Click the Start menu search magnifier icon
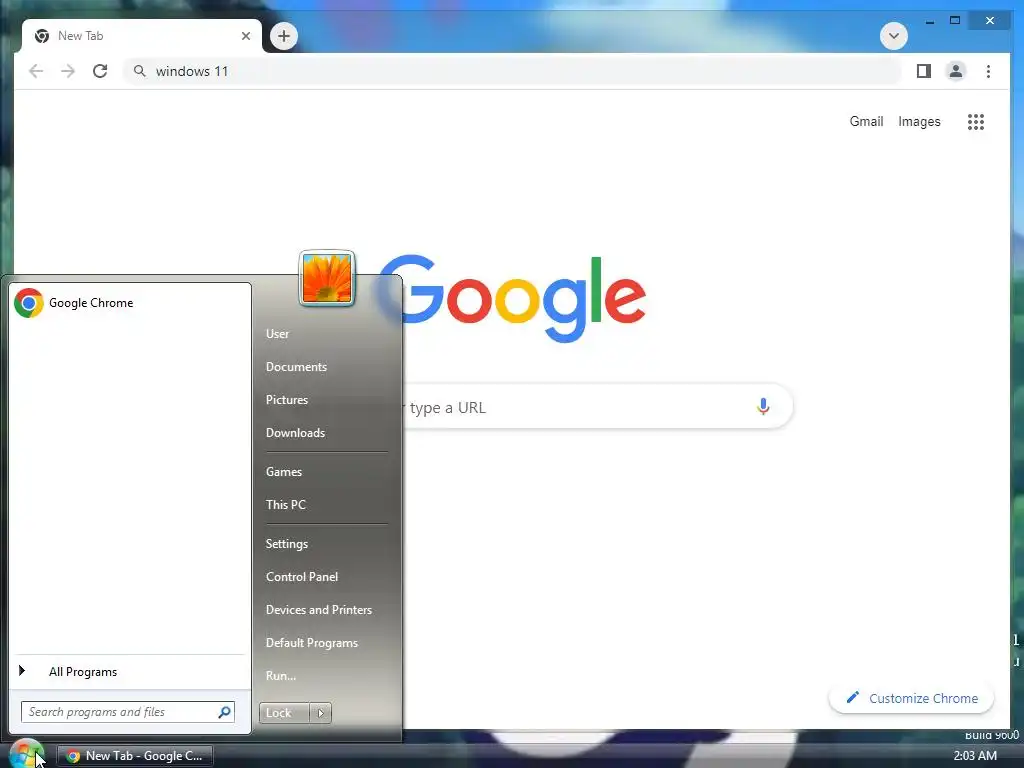This screenshot has height=768, width=1024. coord(224,712)
